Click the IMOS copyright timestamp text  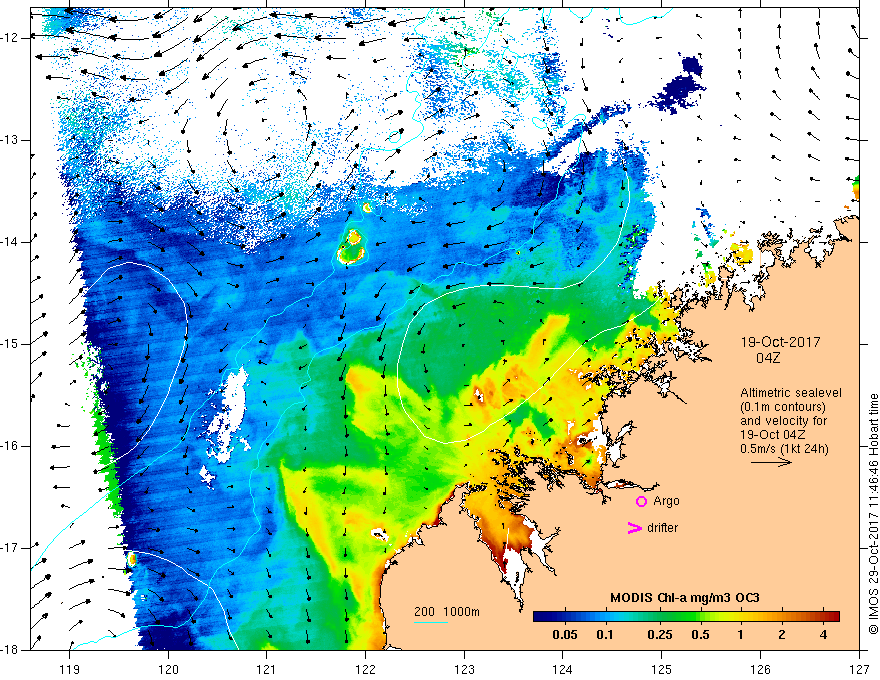(x=873, y=514)
